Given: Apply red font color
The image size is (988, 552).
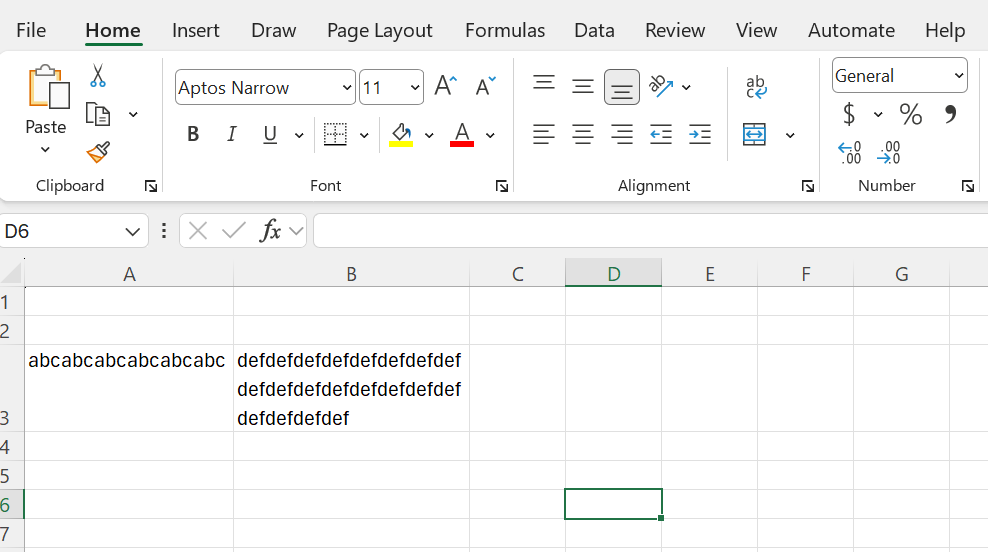Looking at the screenshot, I should point(462,134).
